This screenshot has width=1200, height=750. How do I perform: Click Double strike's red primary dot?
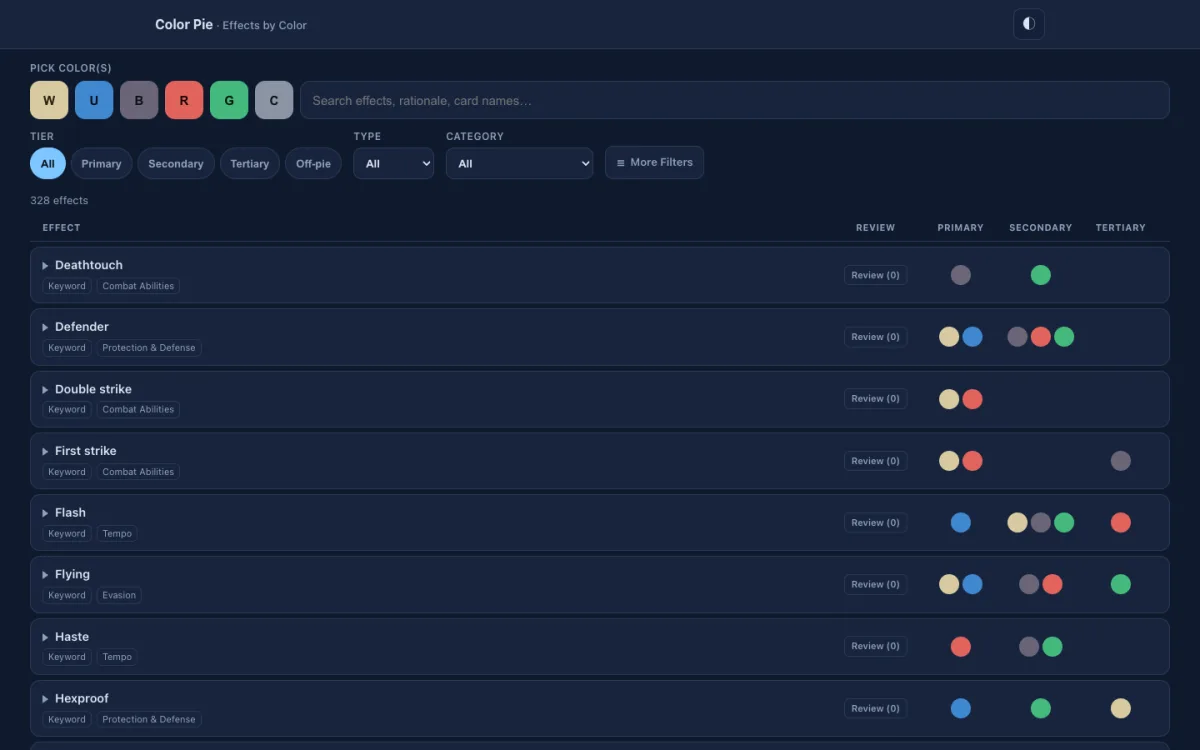point(972,399)
